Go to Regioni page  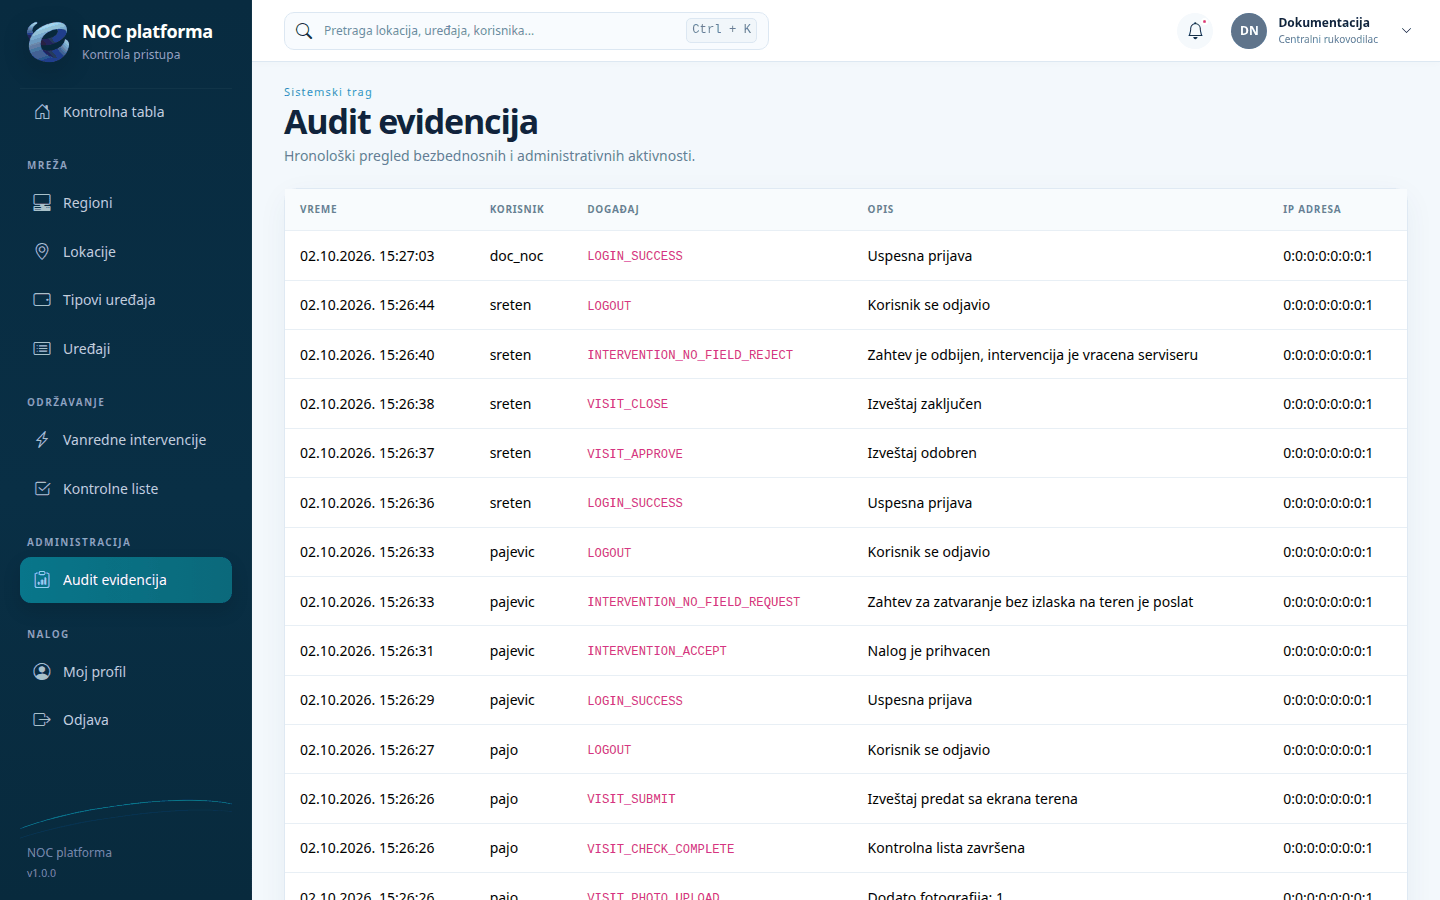tap(126, 203)
